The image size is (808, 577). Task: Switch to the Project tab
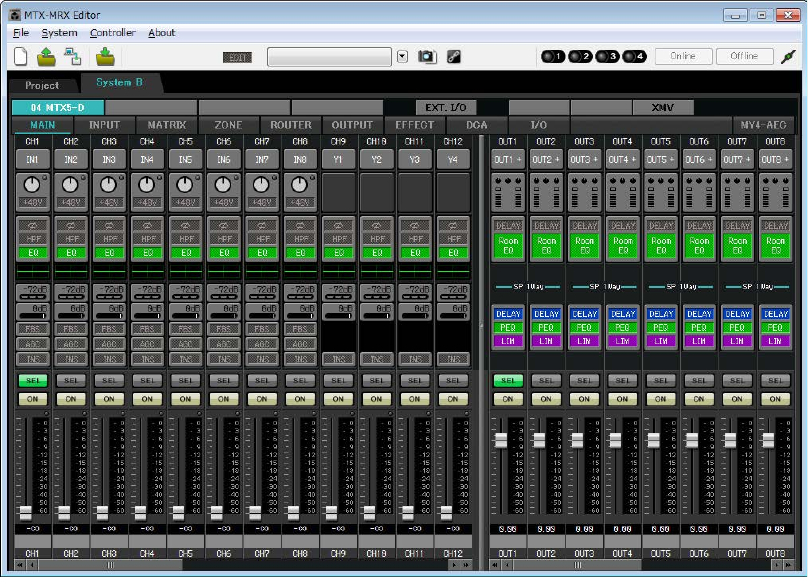pos(42,86)
